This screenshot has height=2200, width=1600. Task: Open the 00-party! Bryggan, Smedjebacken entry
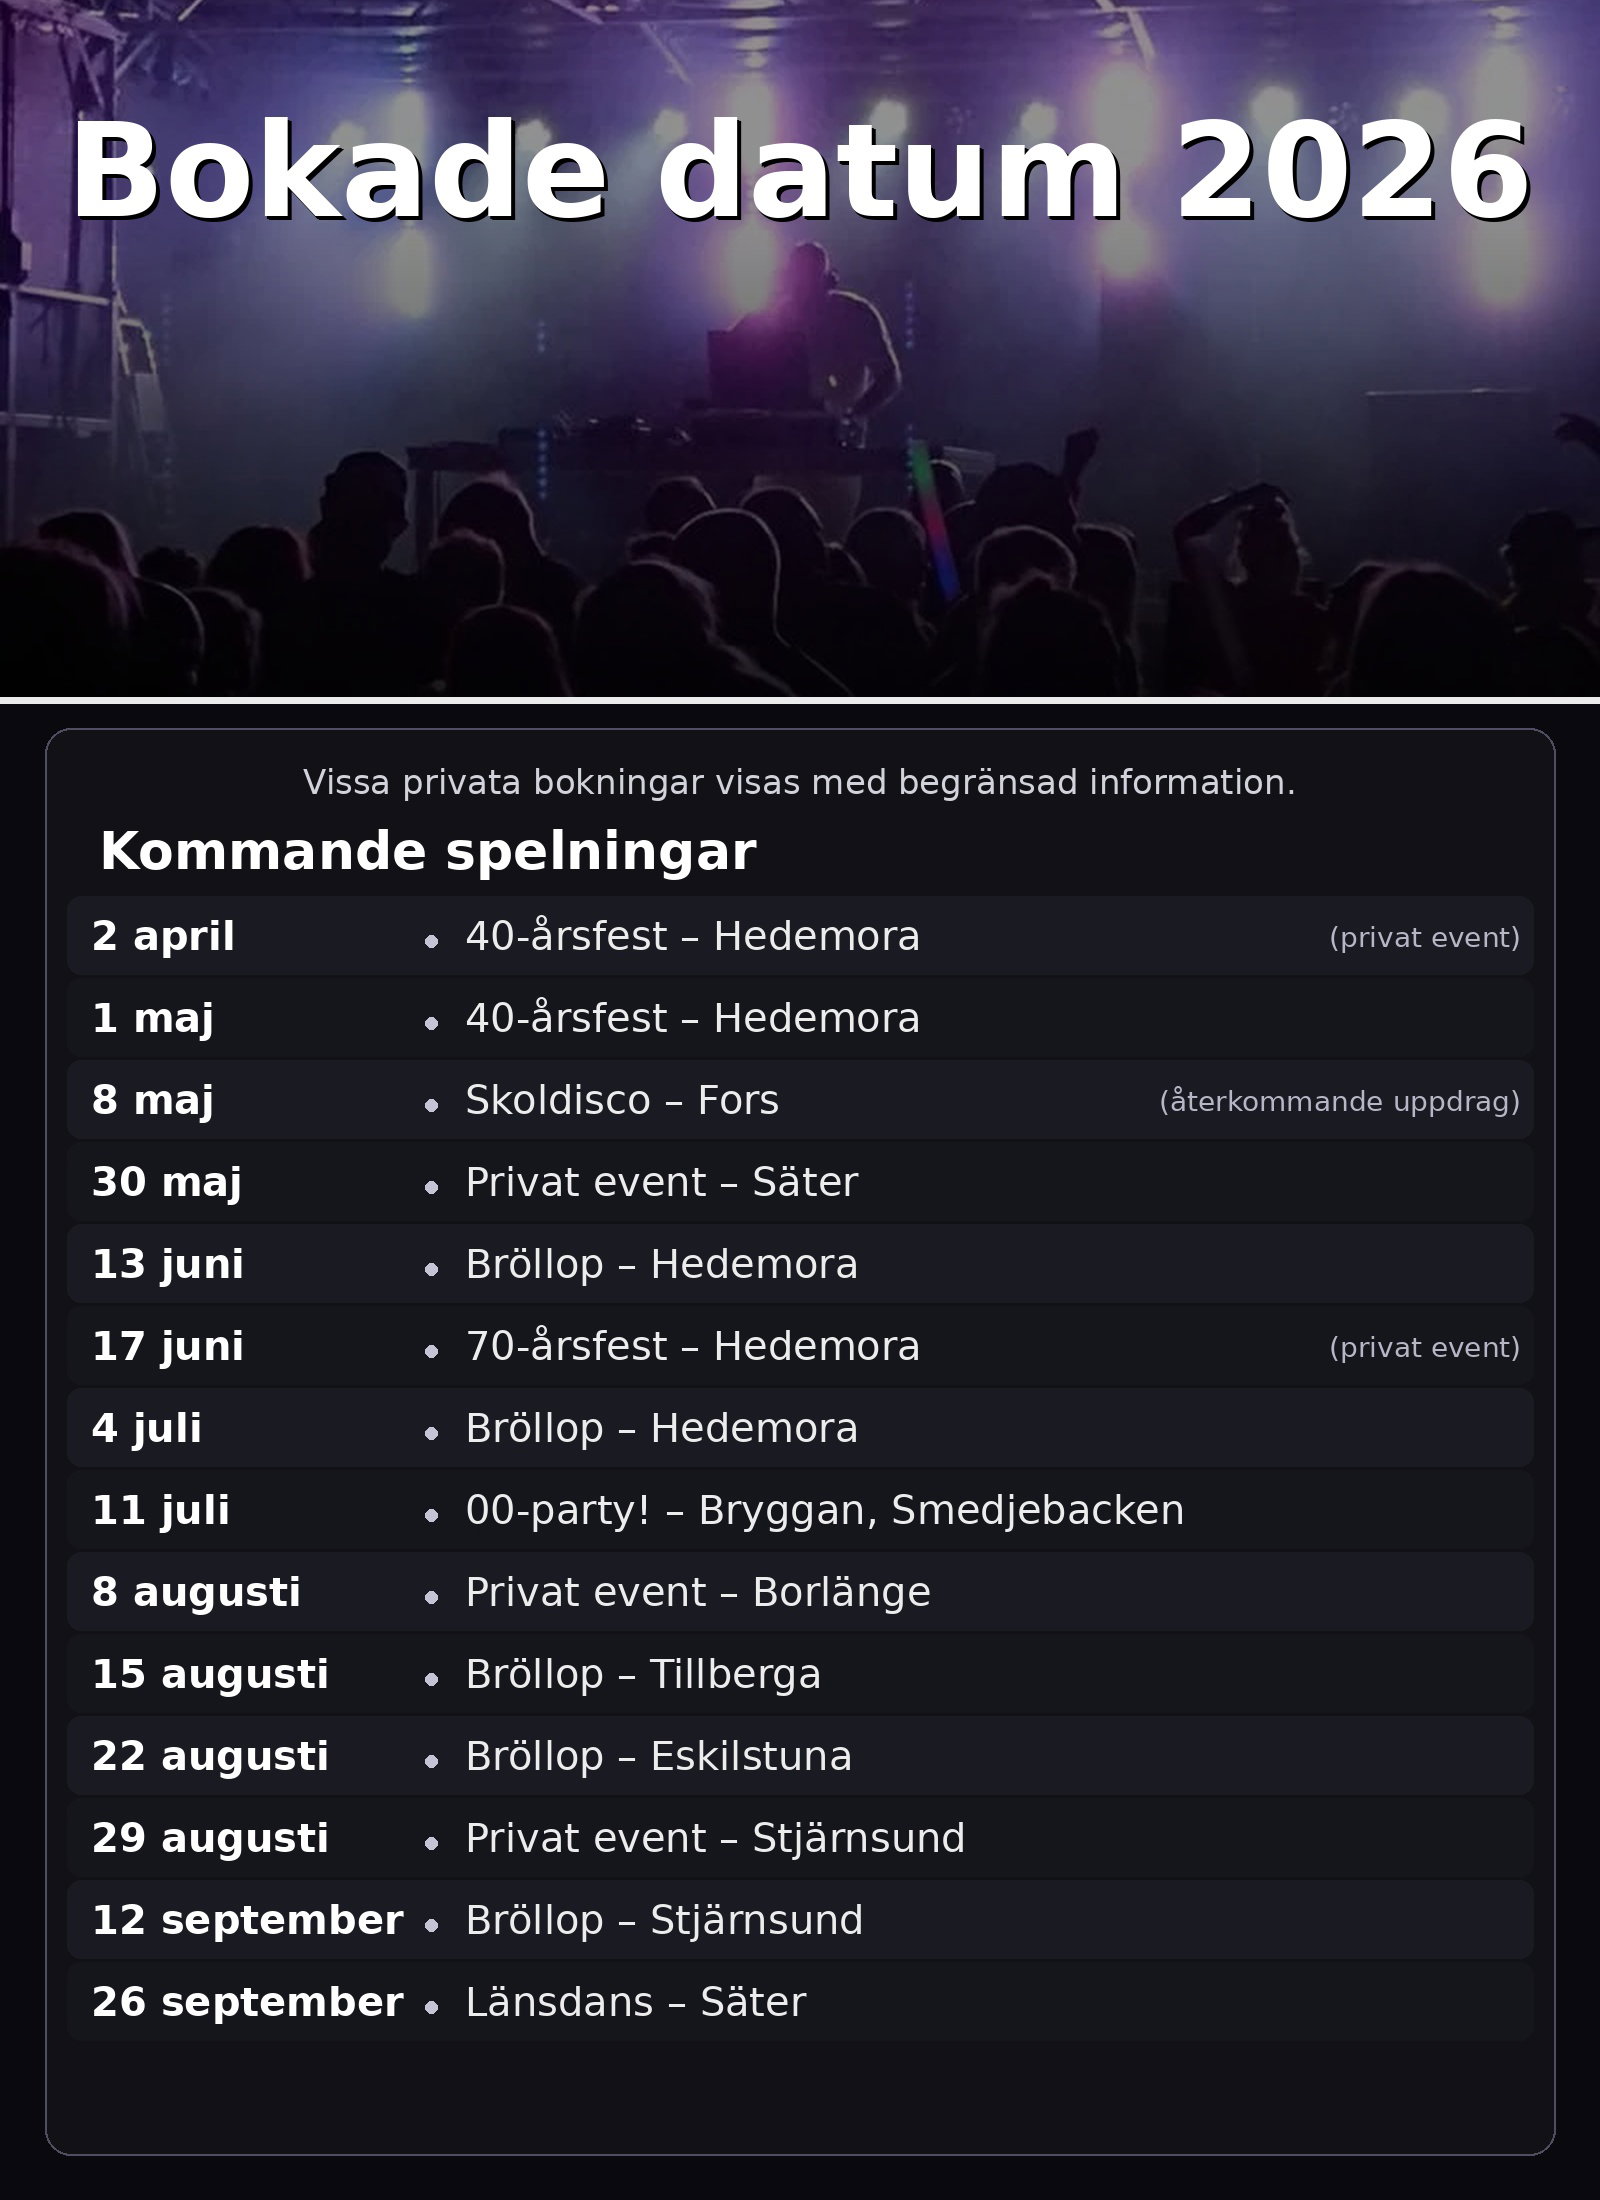pyautogui.click(x=824, y=1511)
